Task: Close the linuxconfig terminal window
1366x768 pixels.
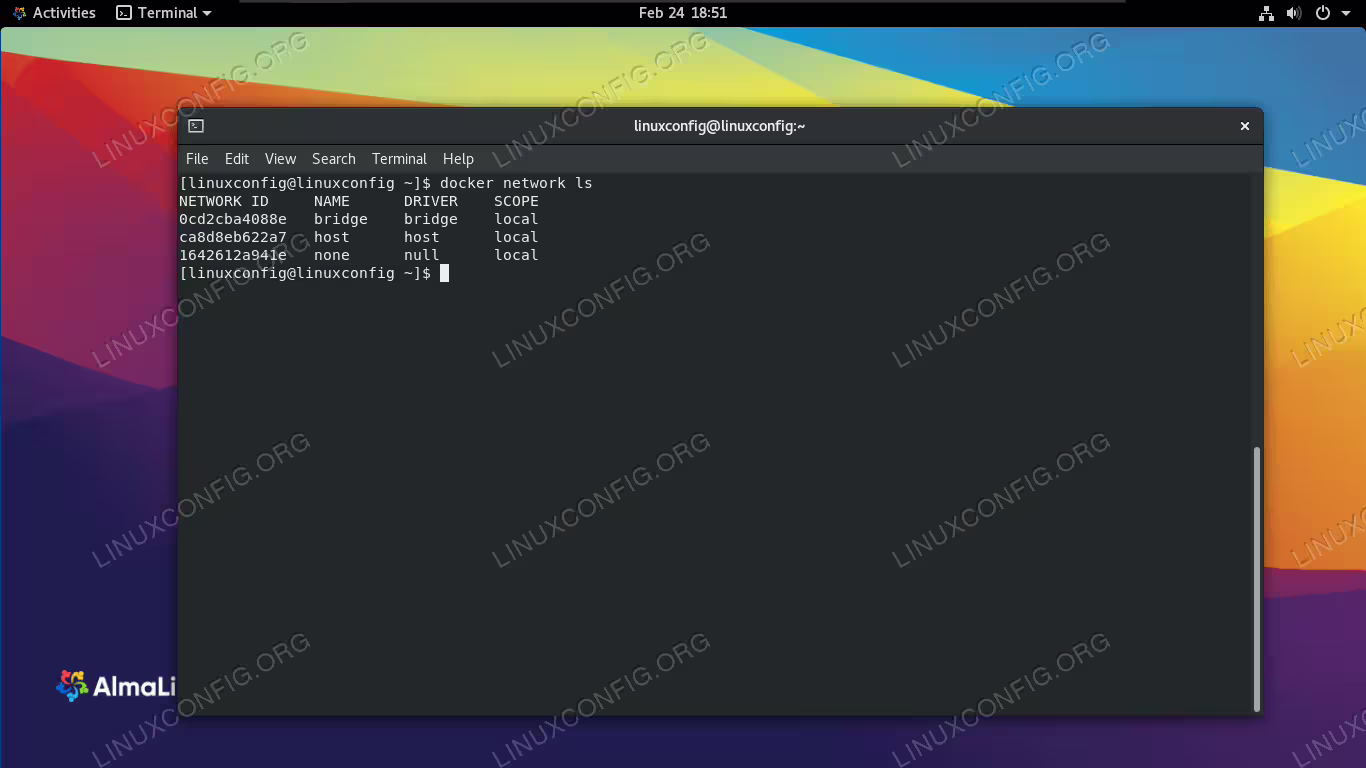Action: [1245, 126]
